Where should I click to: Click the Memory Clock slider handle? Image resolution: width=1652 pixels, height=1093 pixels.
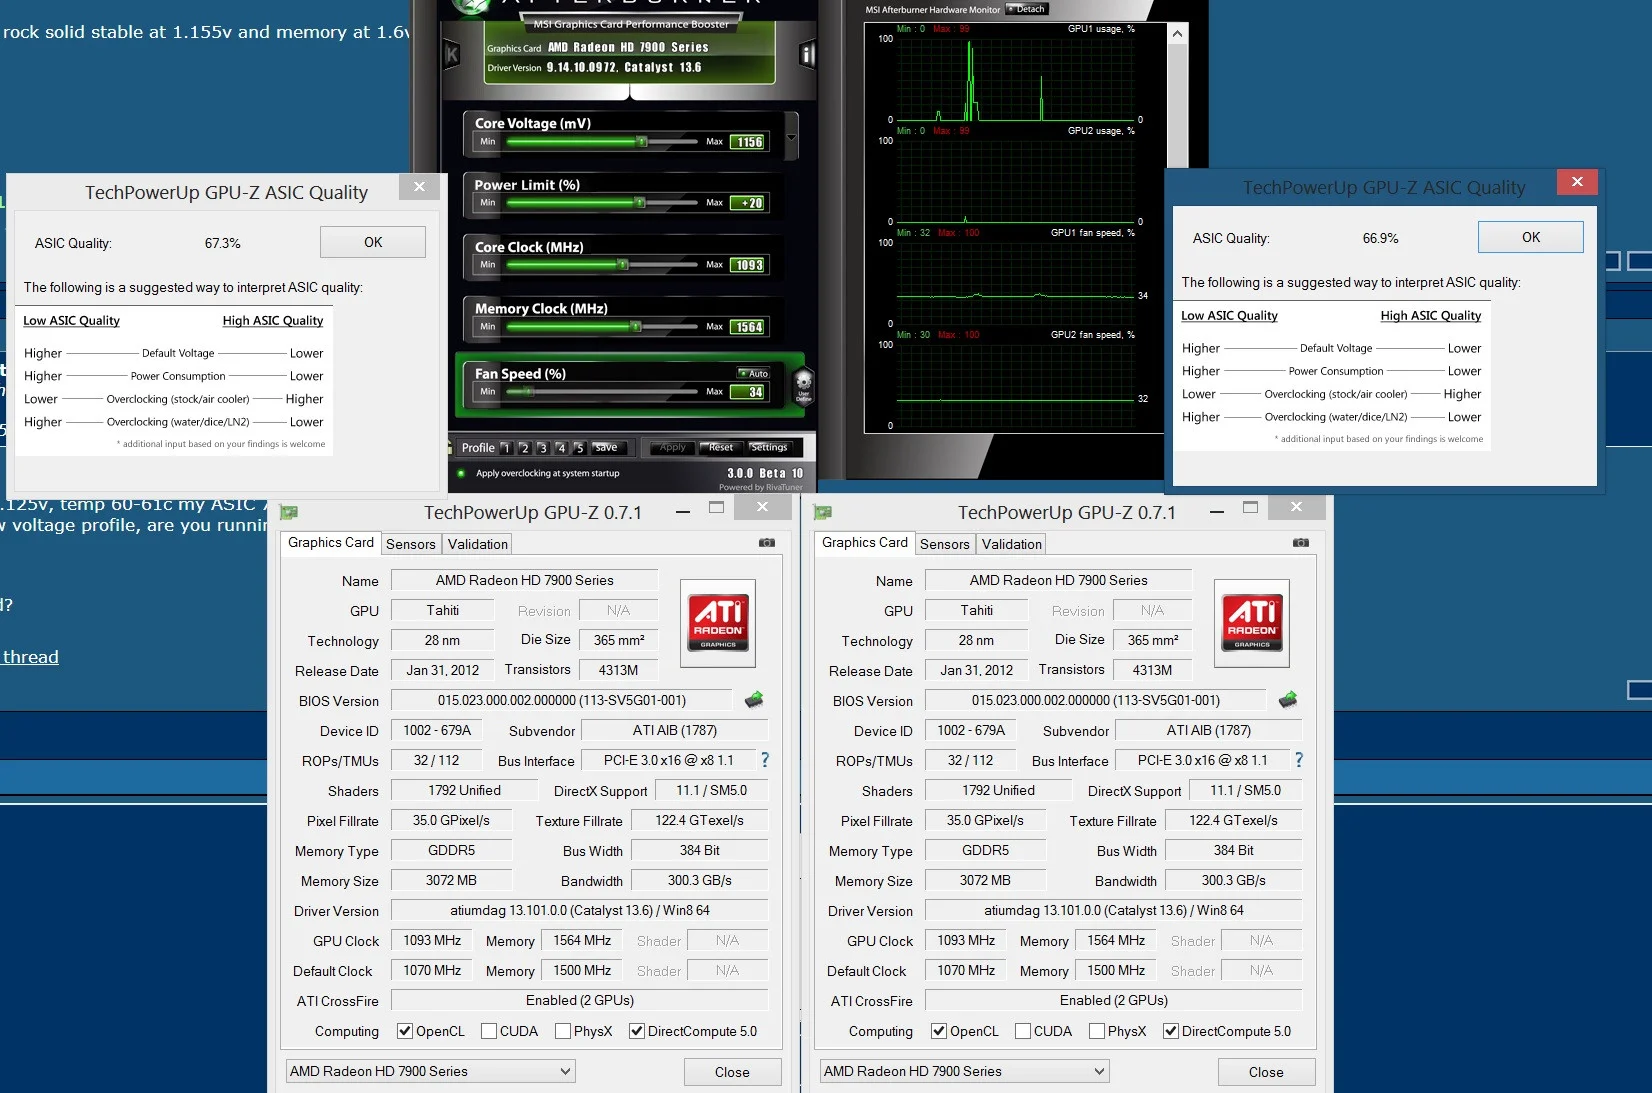click(635, 327)
